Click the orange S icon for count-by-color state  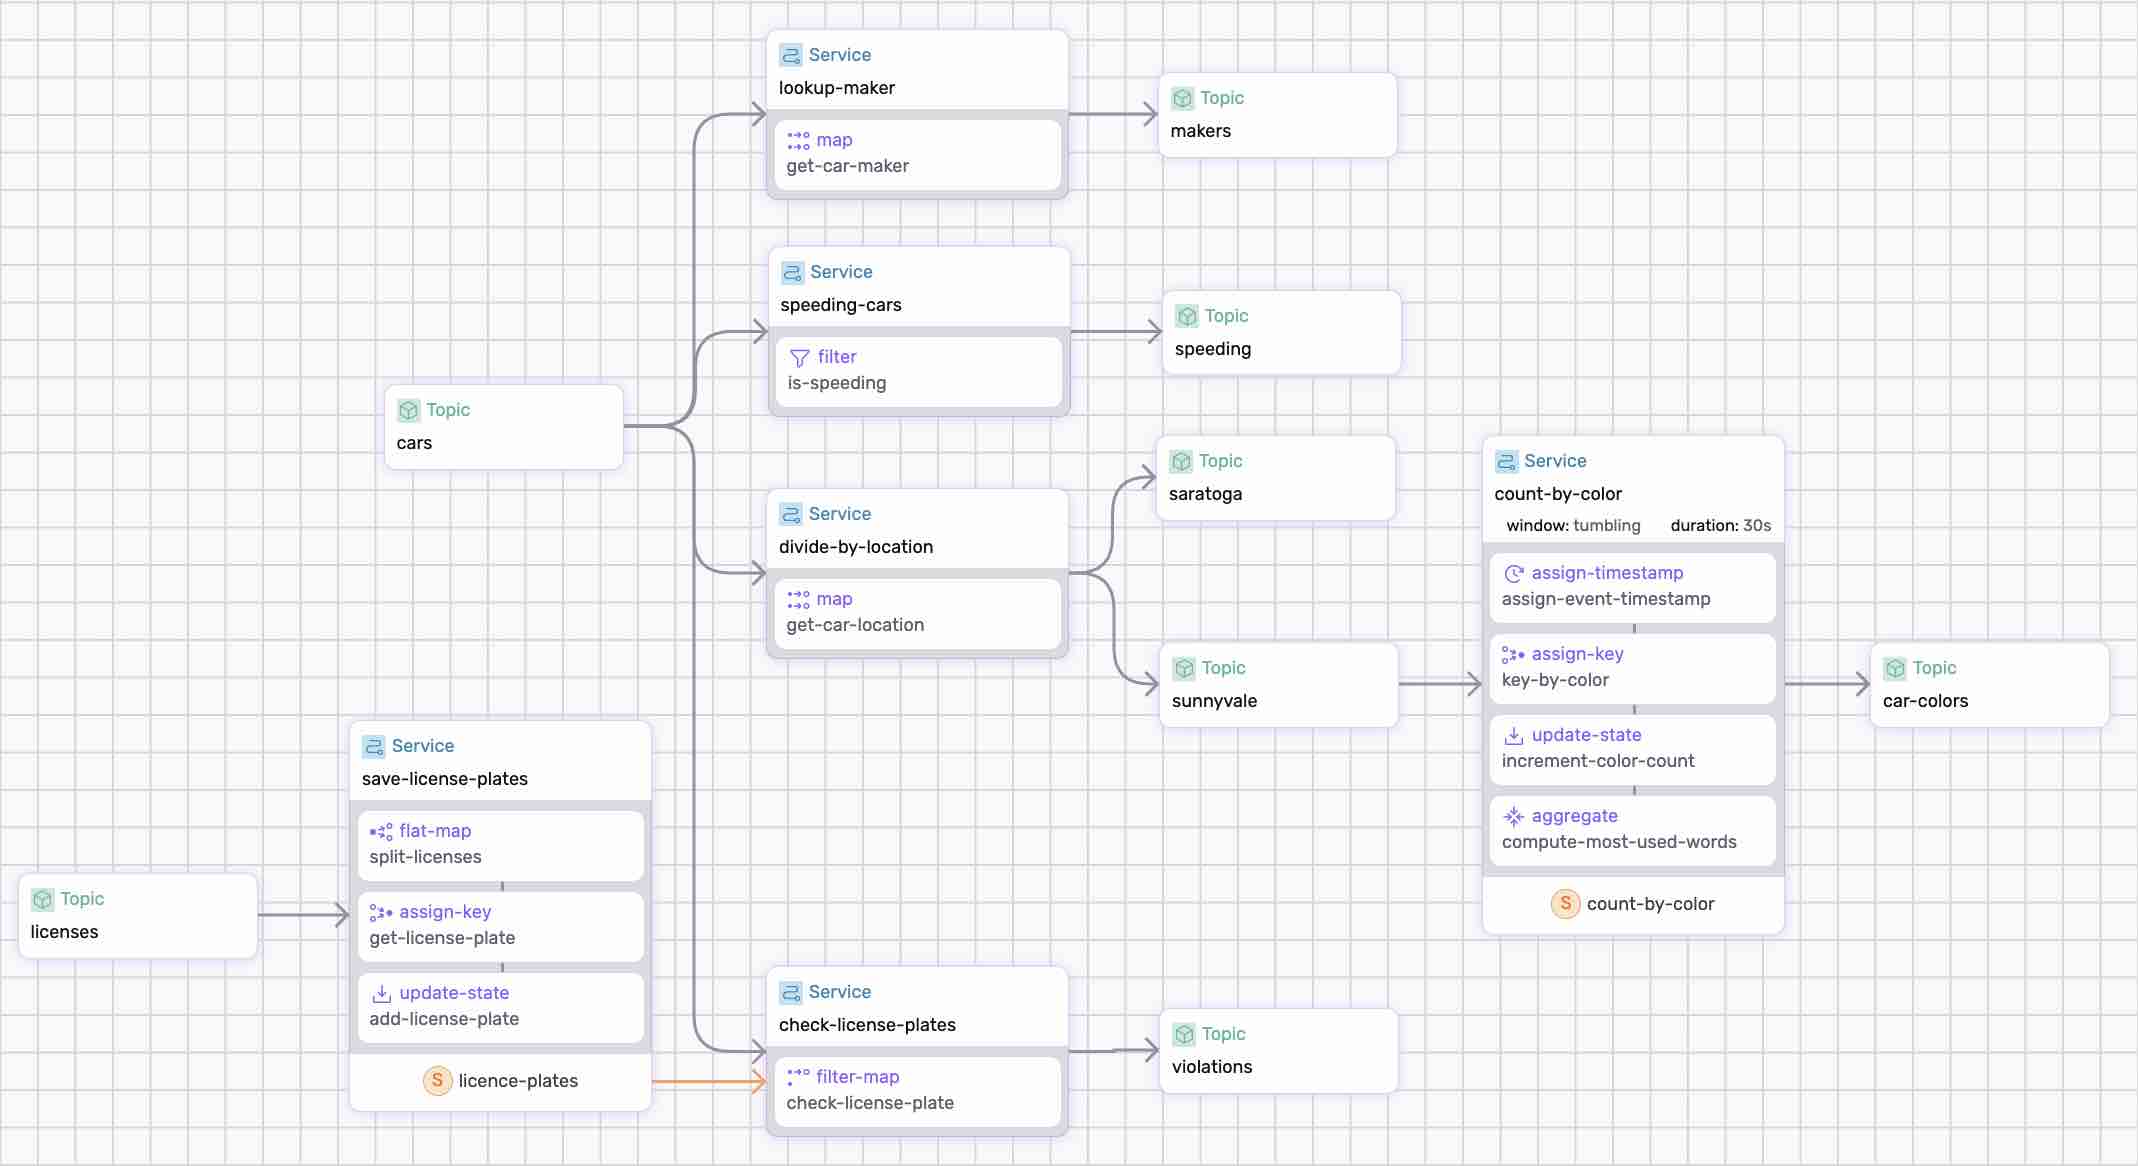(1565, 903)
